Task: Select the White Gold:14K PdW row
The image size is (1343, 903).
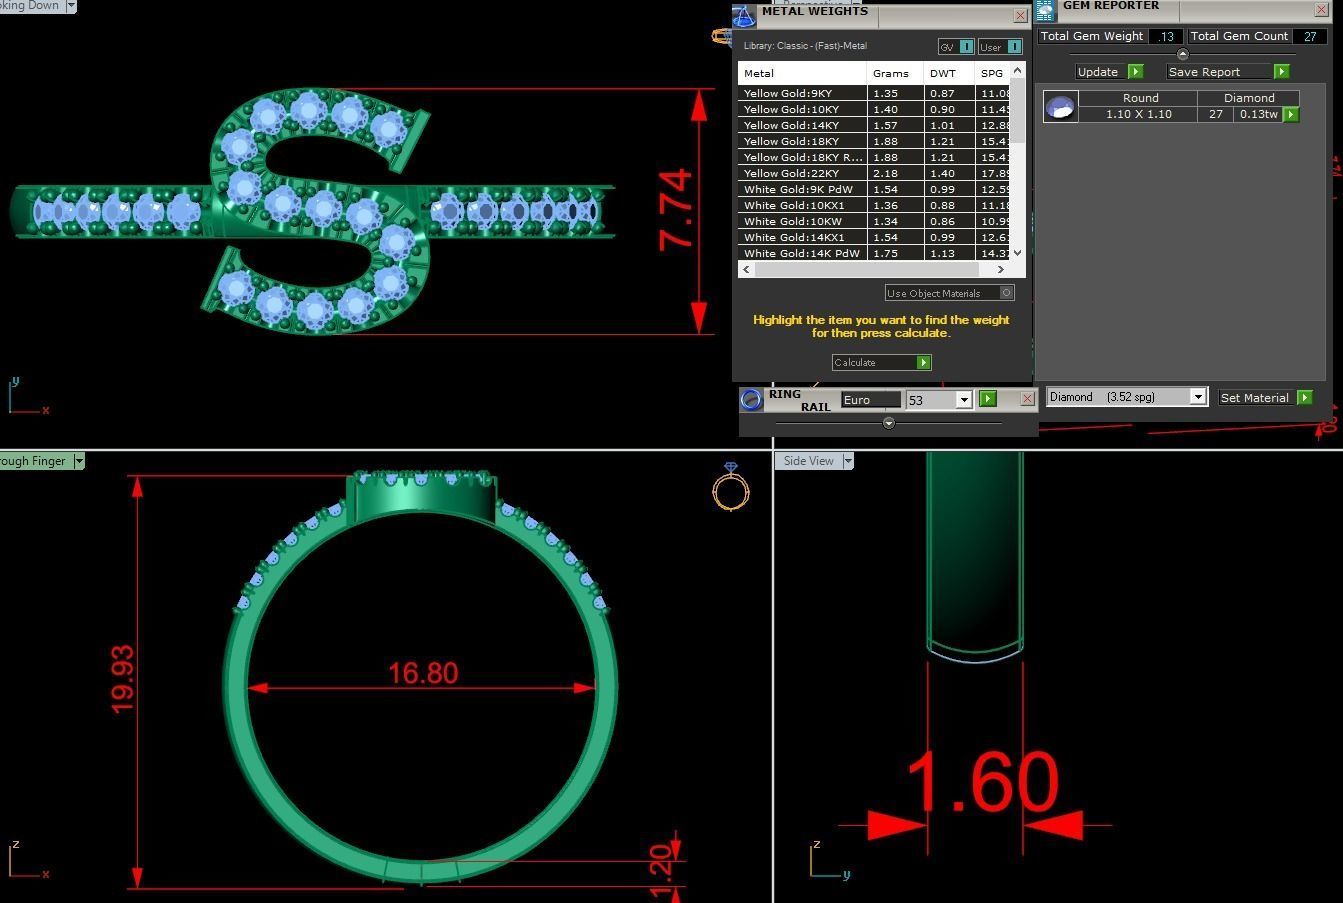Action: pos(875,253)
